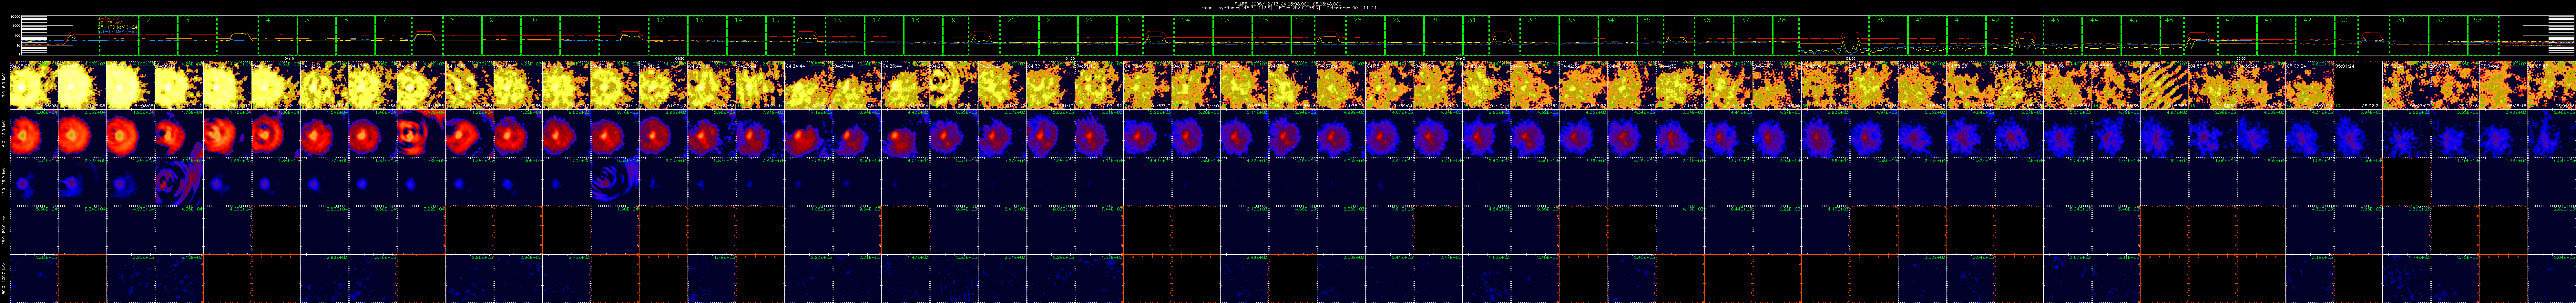Screen dimensions: 2576x303
Task: Click green interval box 51 in the light curve
Action: pos(2409,36)
